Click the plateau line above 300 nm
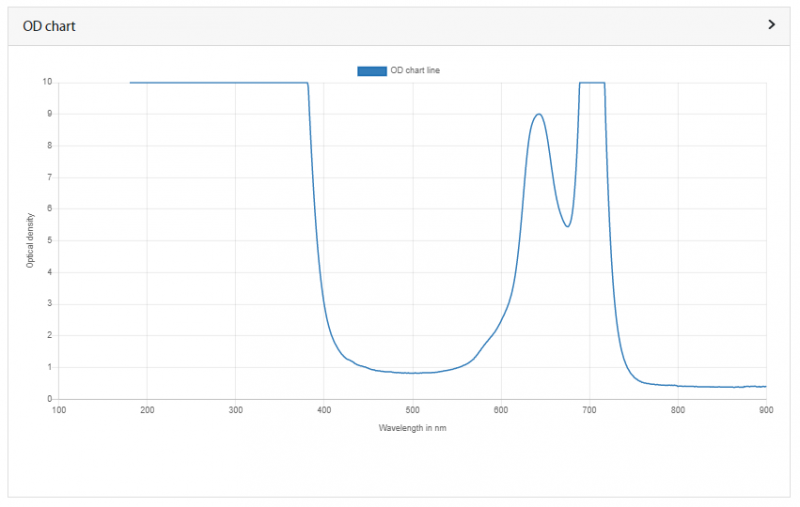 pos(236,83)
